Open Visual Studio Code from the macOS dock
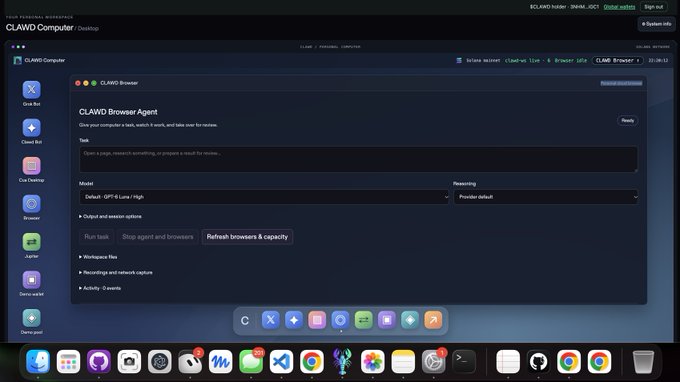 [281, 361]
